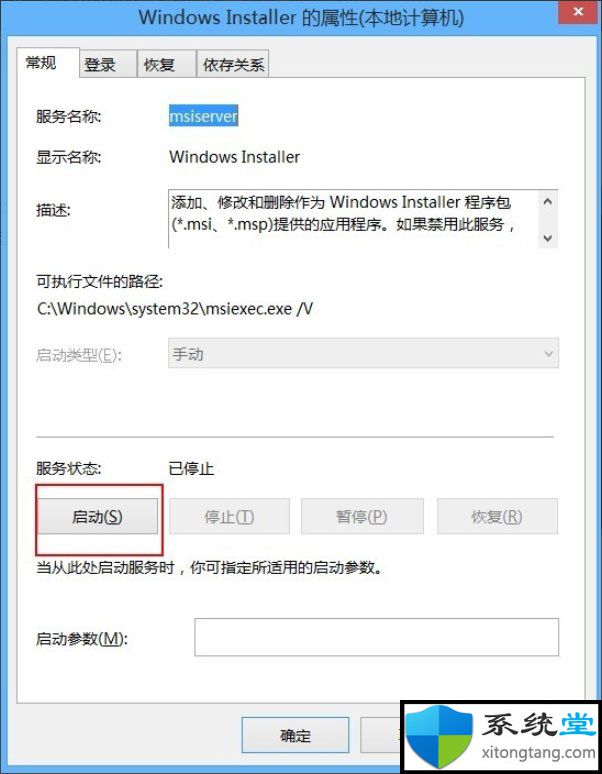Click the xitongtang.com watermark text

click(x=538, y=753)
